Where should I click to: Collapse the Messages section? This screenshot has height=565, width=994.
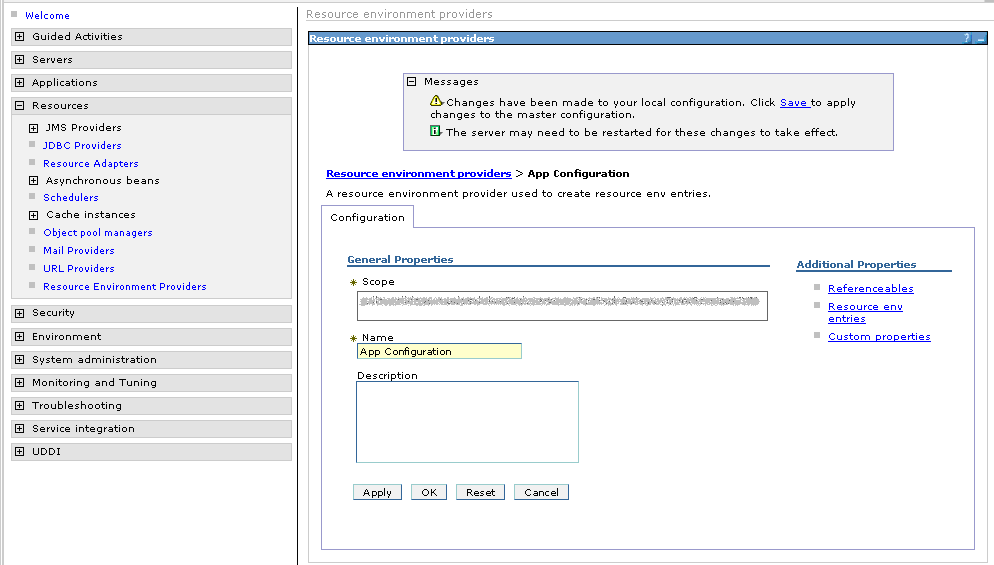411,82
